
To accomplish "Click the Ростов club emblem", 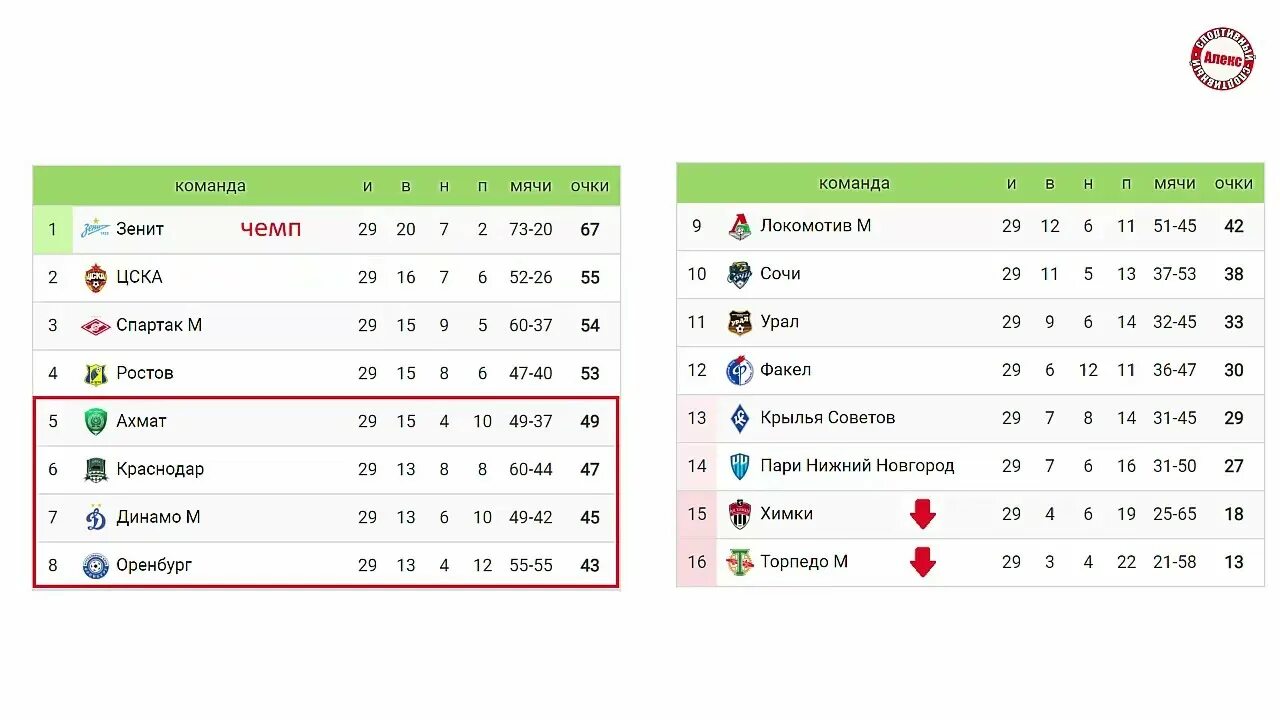I will [96, 374].
